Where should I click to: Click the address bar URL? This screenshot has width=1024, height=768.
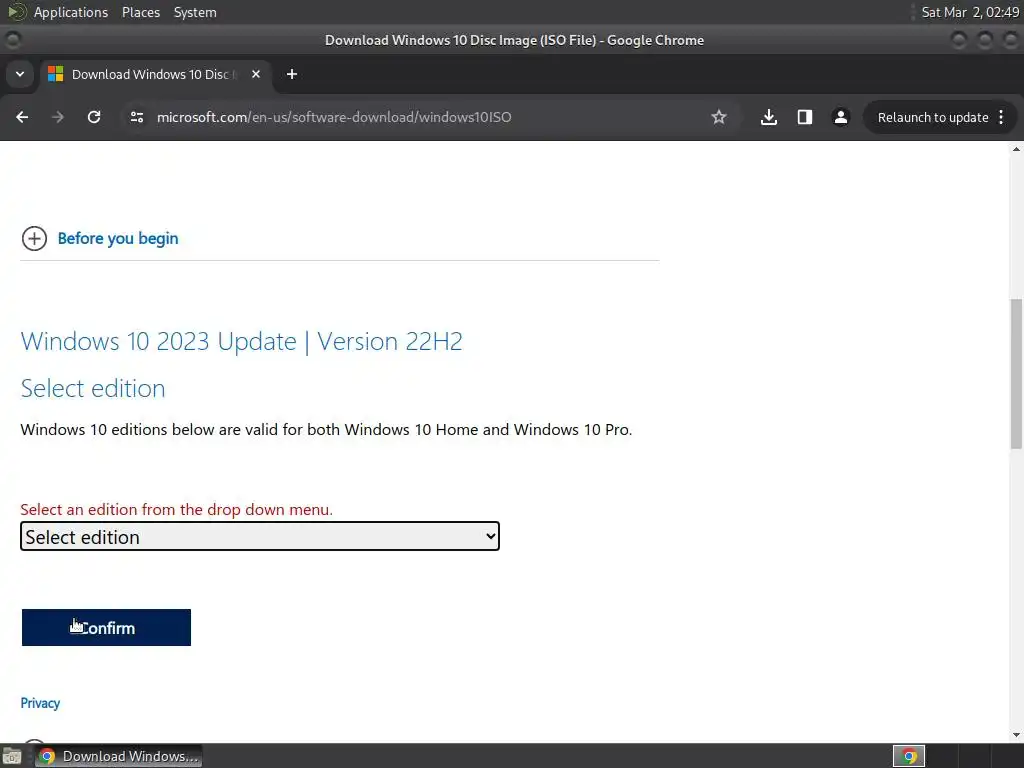click(x=334, y=117)
